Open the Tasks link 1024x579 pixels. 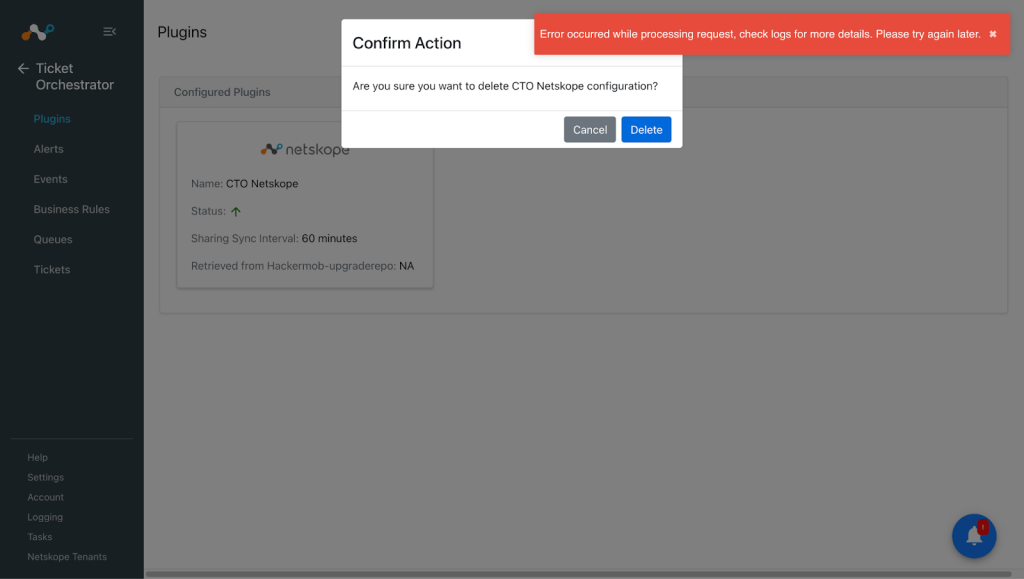(40, 537)
